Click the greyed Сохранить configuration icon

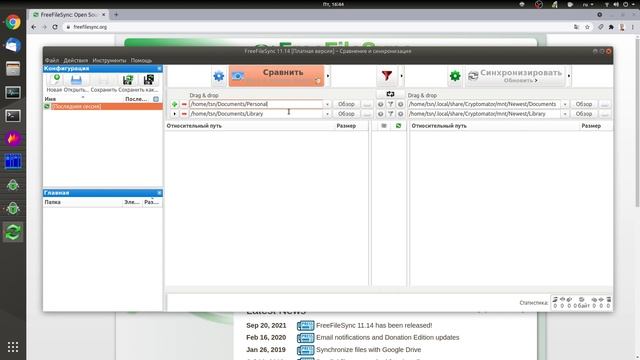coord(104,80)
